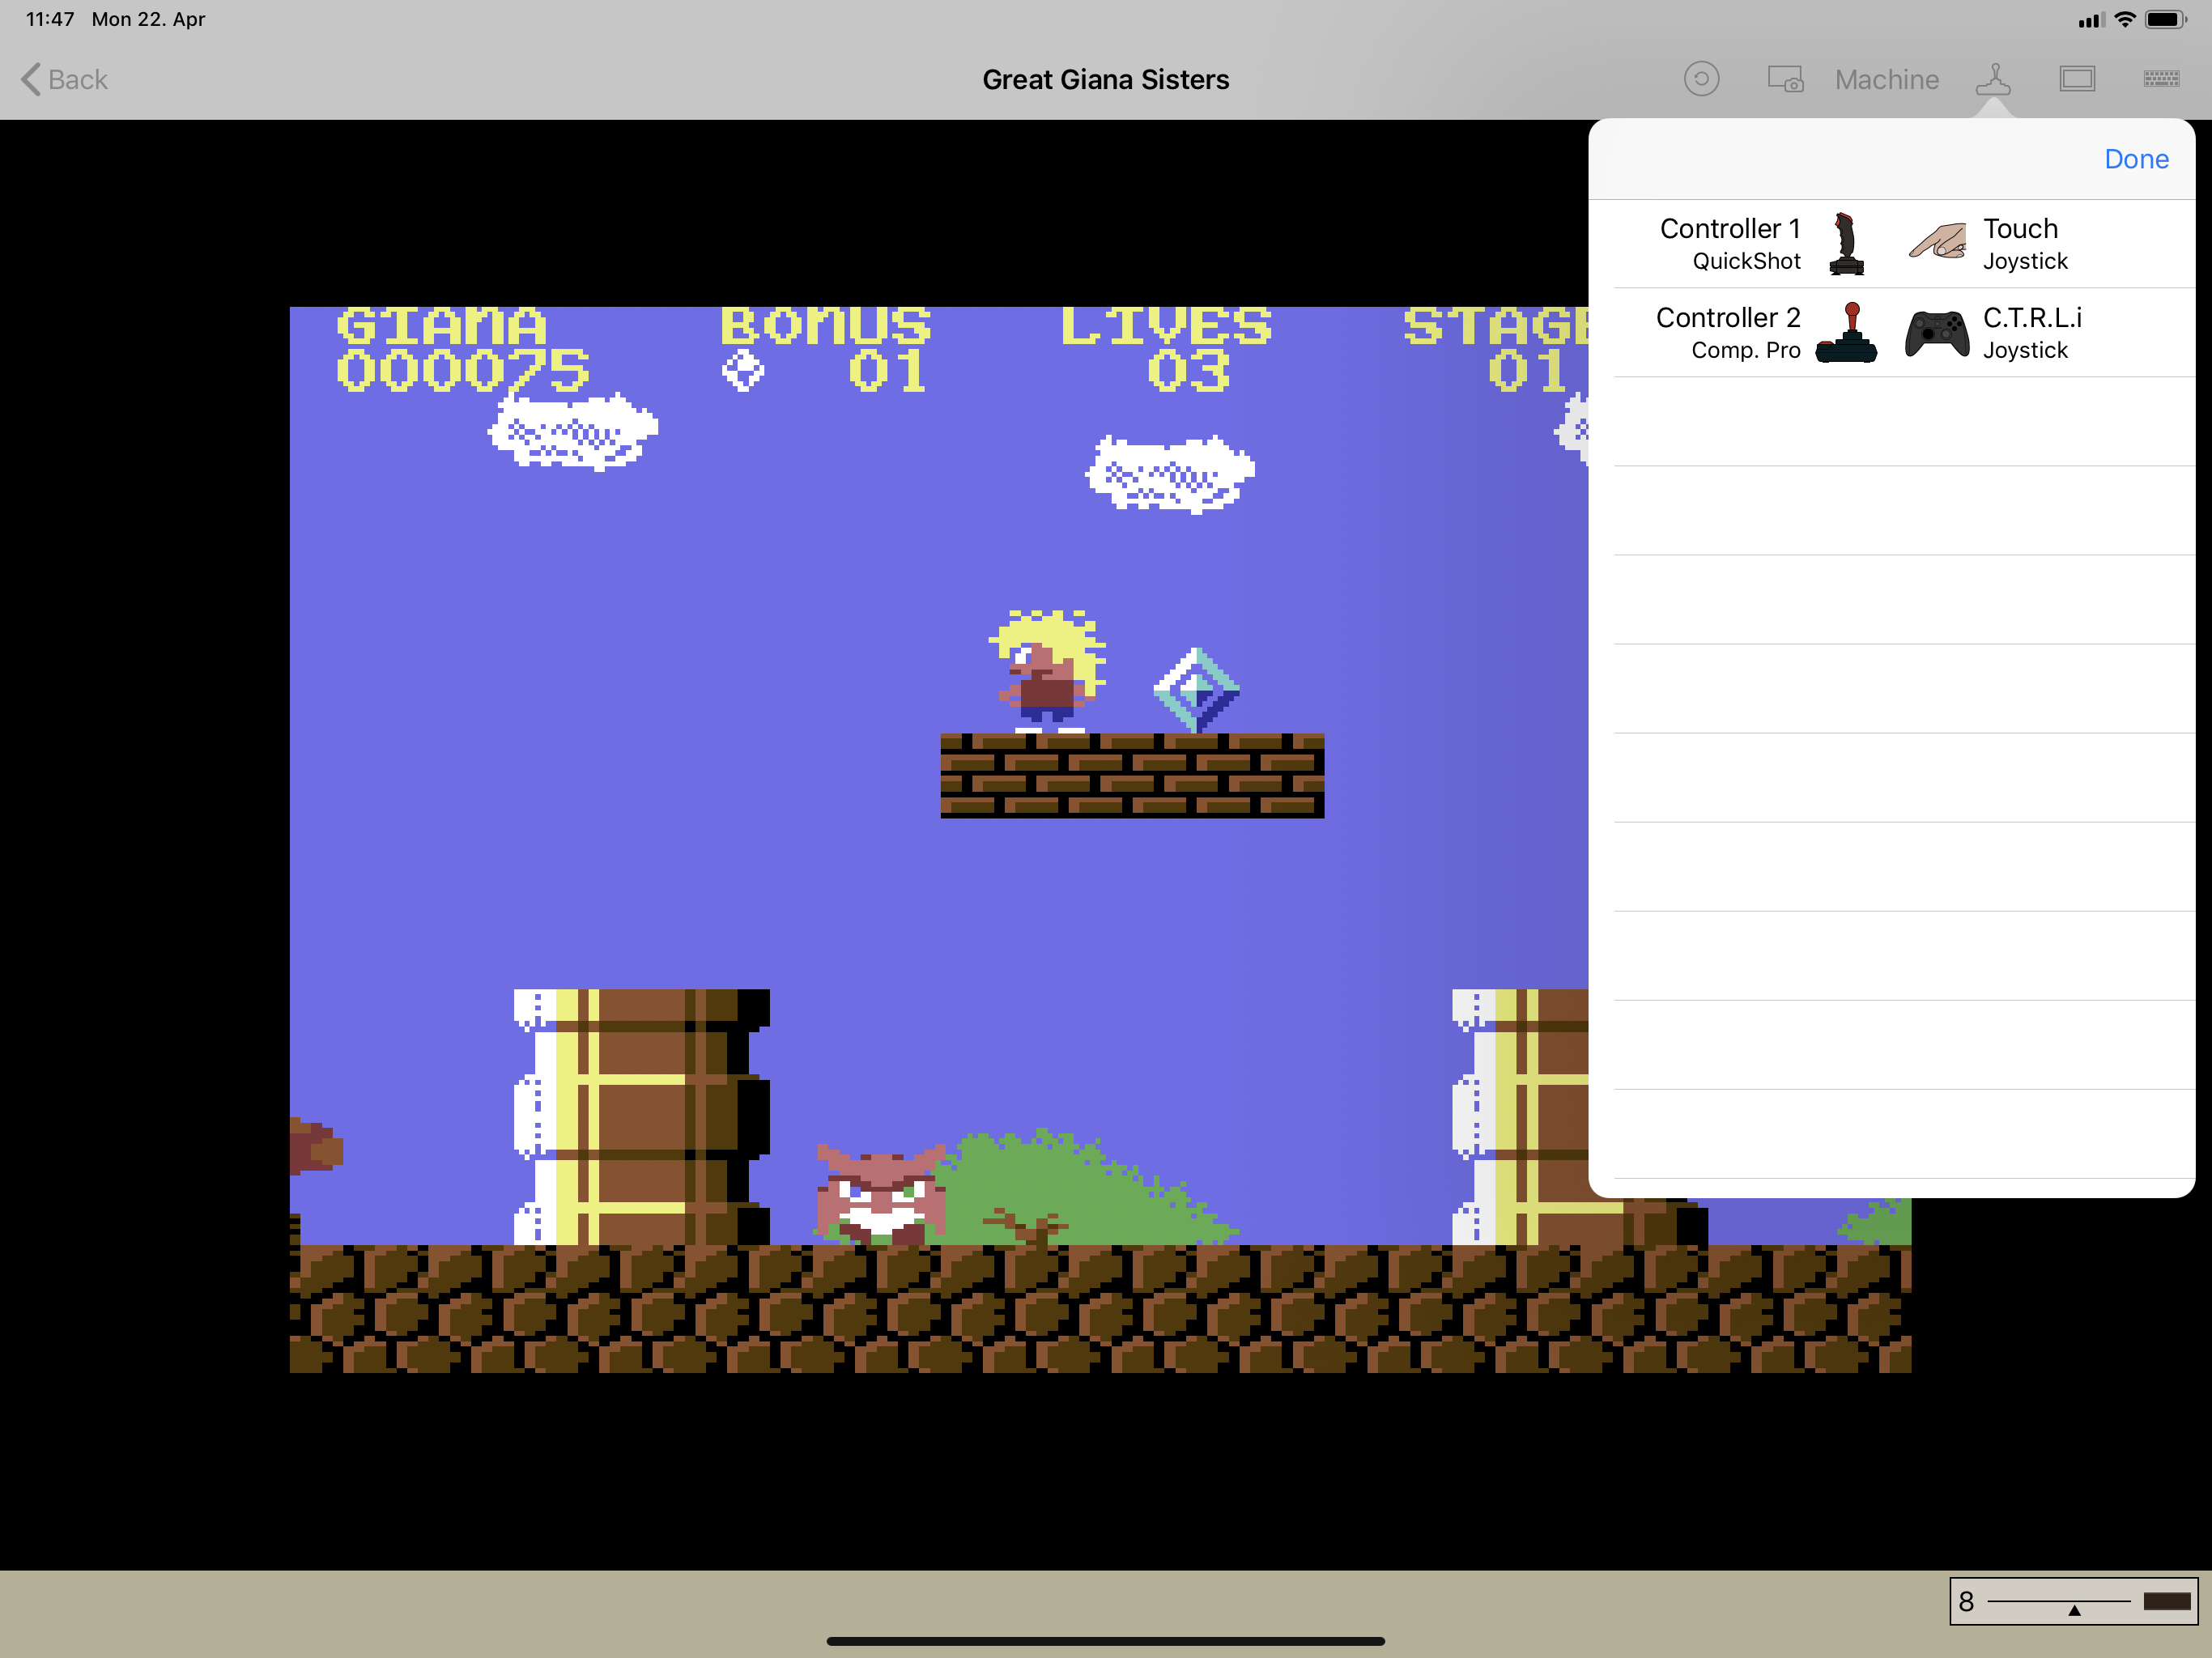
Task: Tap the Great Giana Sisters title
Action: tap(1105, 79)
